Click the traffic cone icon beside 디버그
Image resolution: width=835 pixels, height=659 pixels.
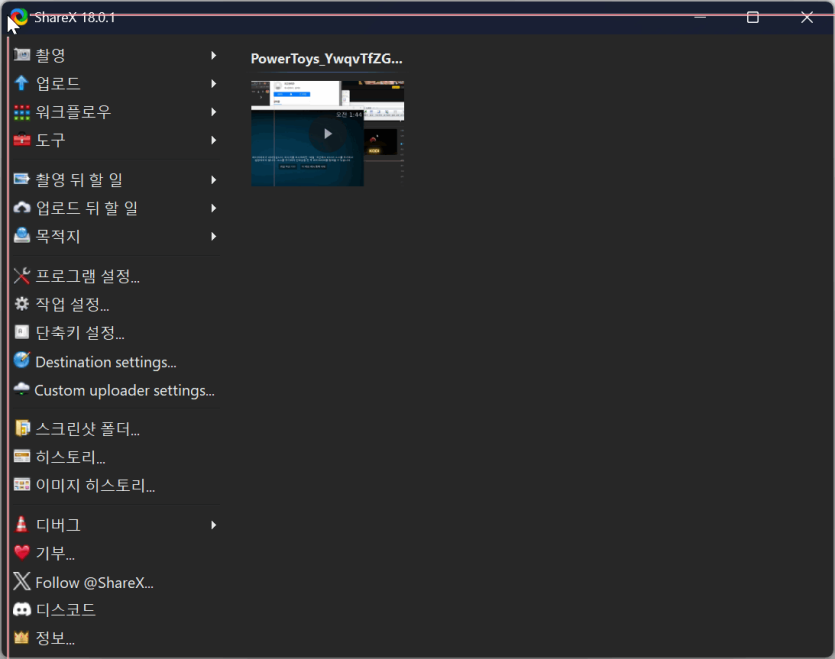(x=21, y=524)
